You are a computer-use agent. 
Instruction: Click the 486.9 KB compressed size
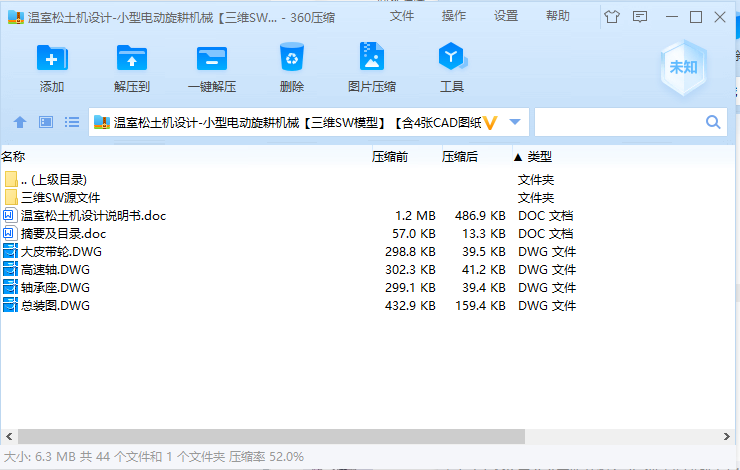[480, 216]
